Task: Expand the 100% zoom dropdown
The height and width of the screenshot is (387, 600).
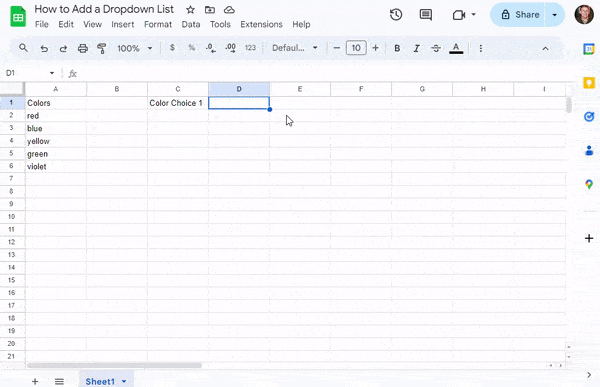Action: [x=135, y=48]
